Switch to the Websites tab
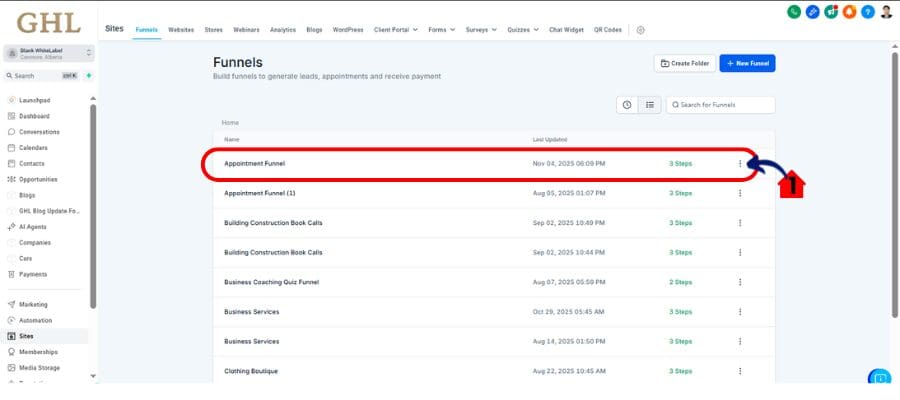This screenshot has height=400, width=900. tap(181, 30)
